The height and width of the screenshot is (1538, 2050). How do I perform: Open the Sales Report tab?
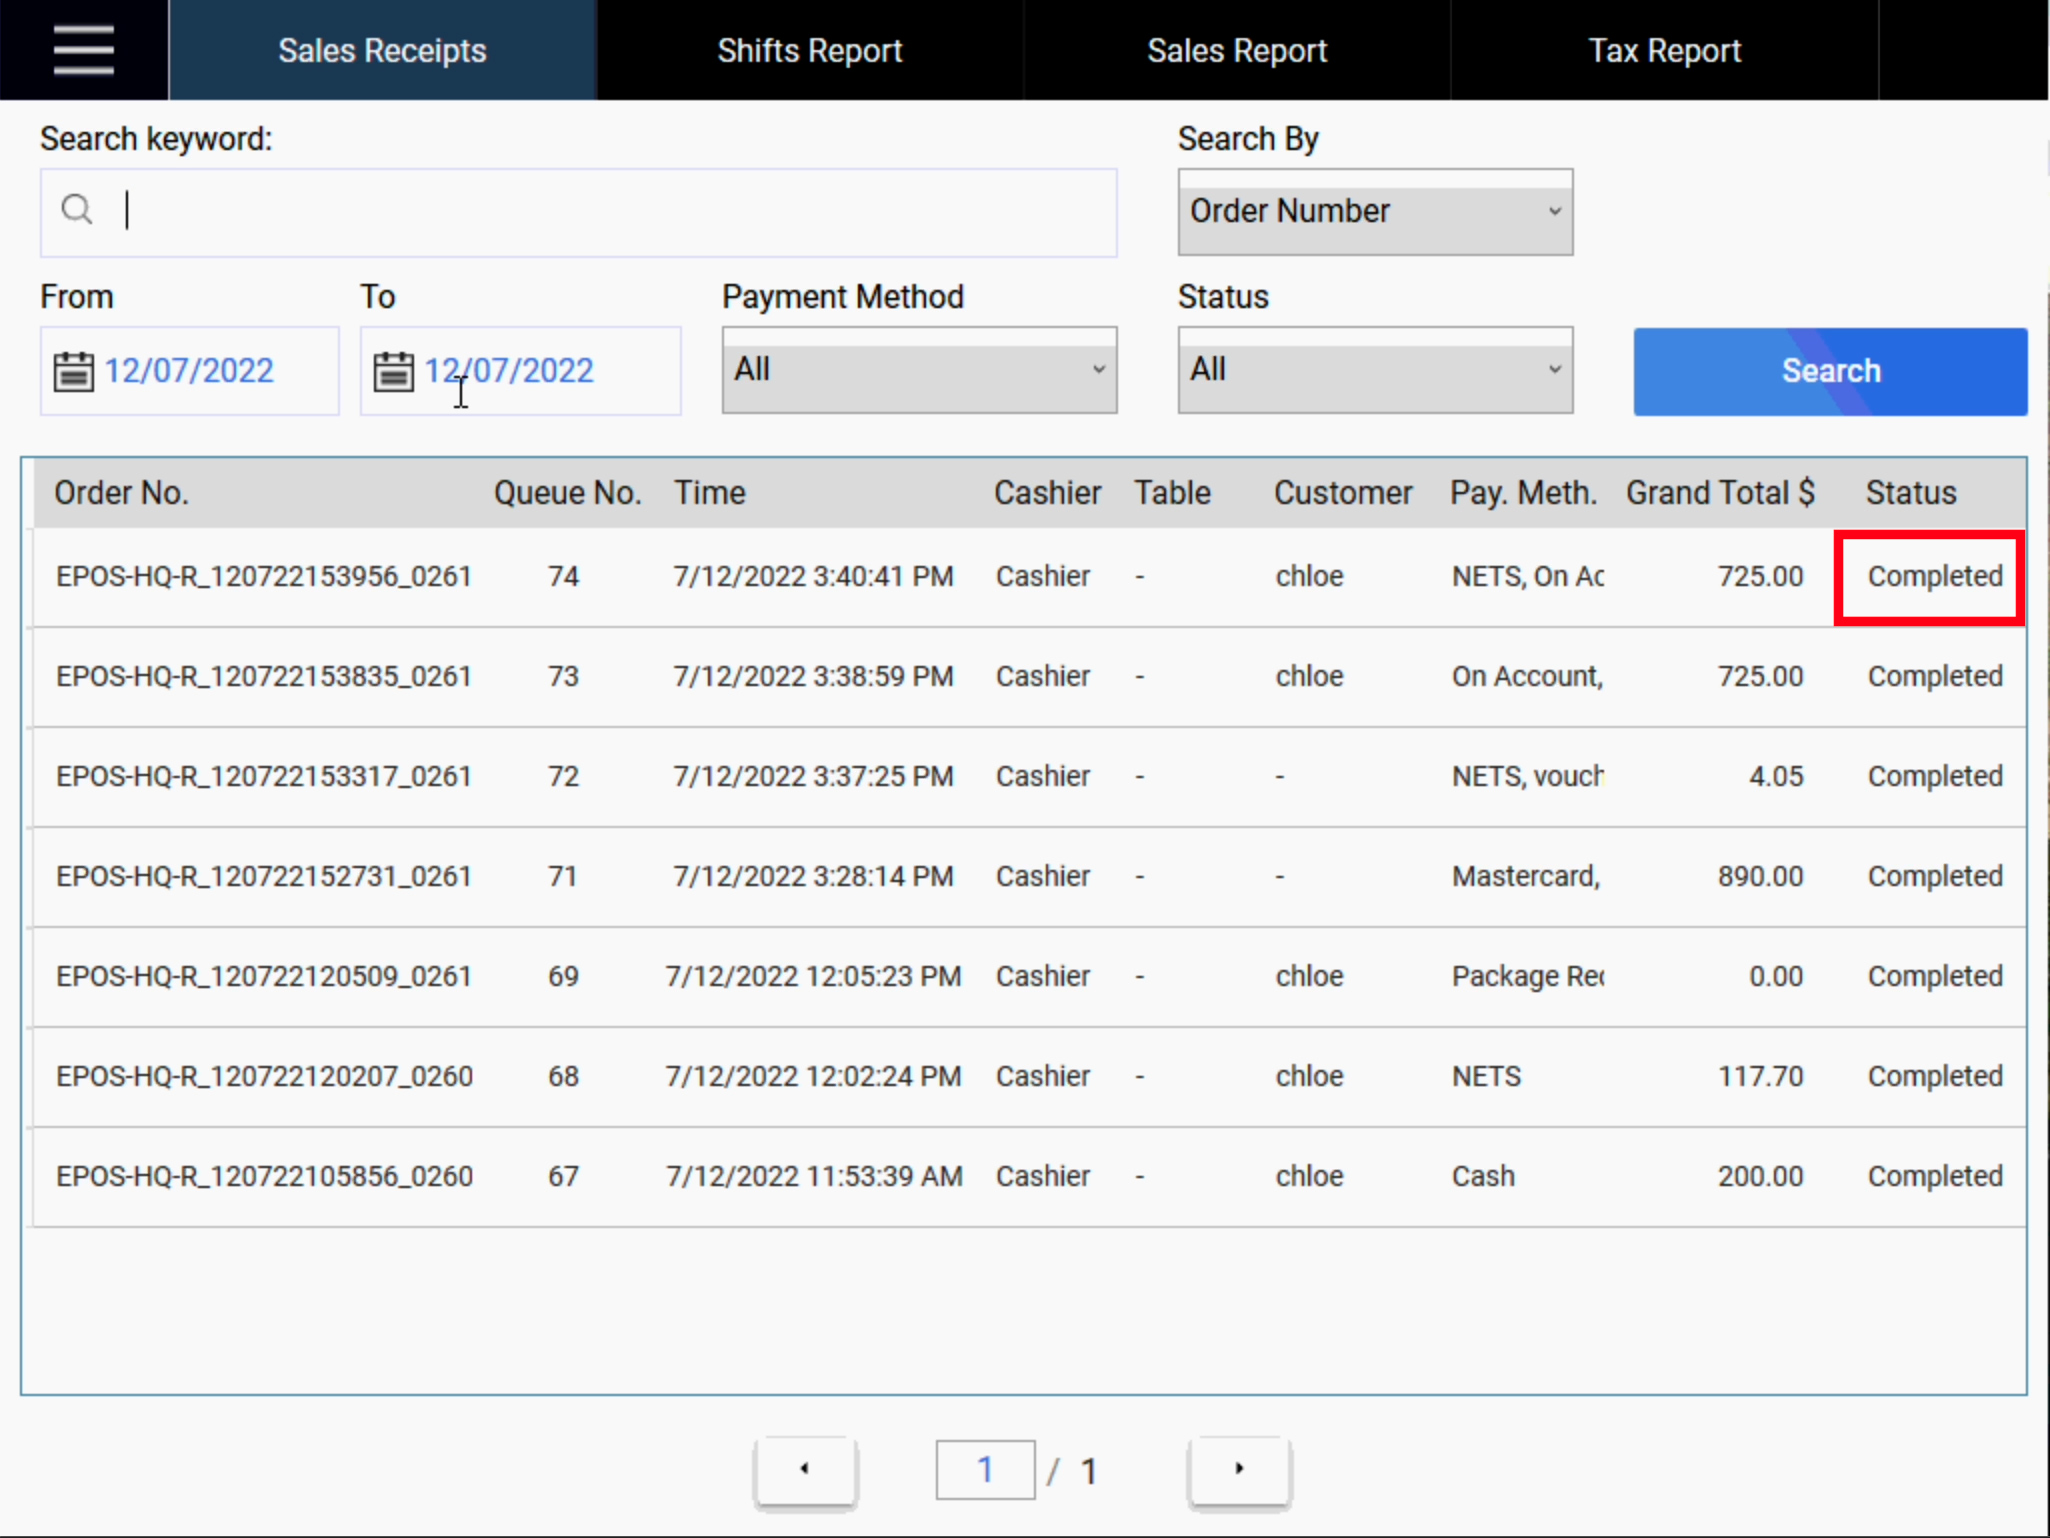coord(1237,50)
